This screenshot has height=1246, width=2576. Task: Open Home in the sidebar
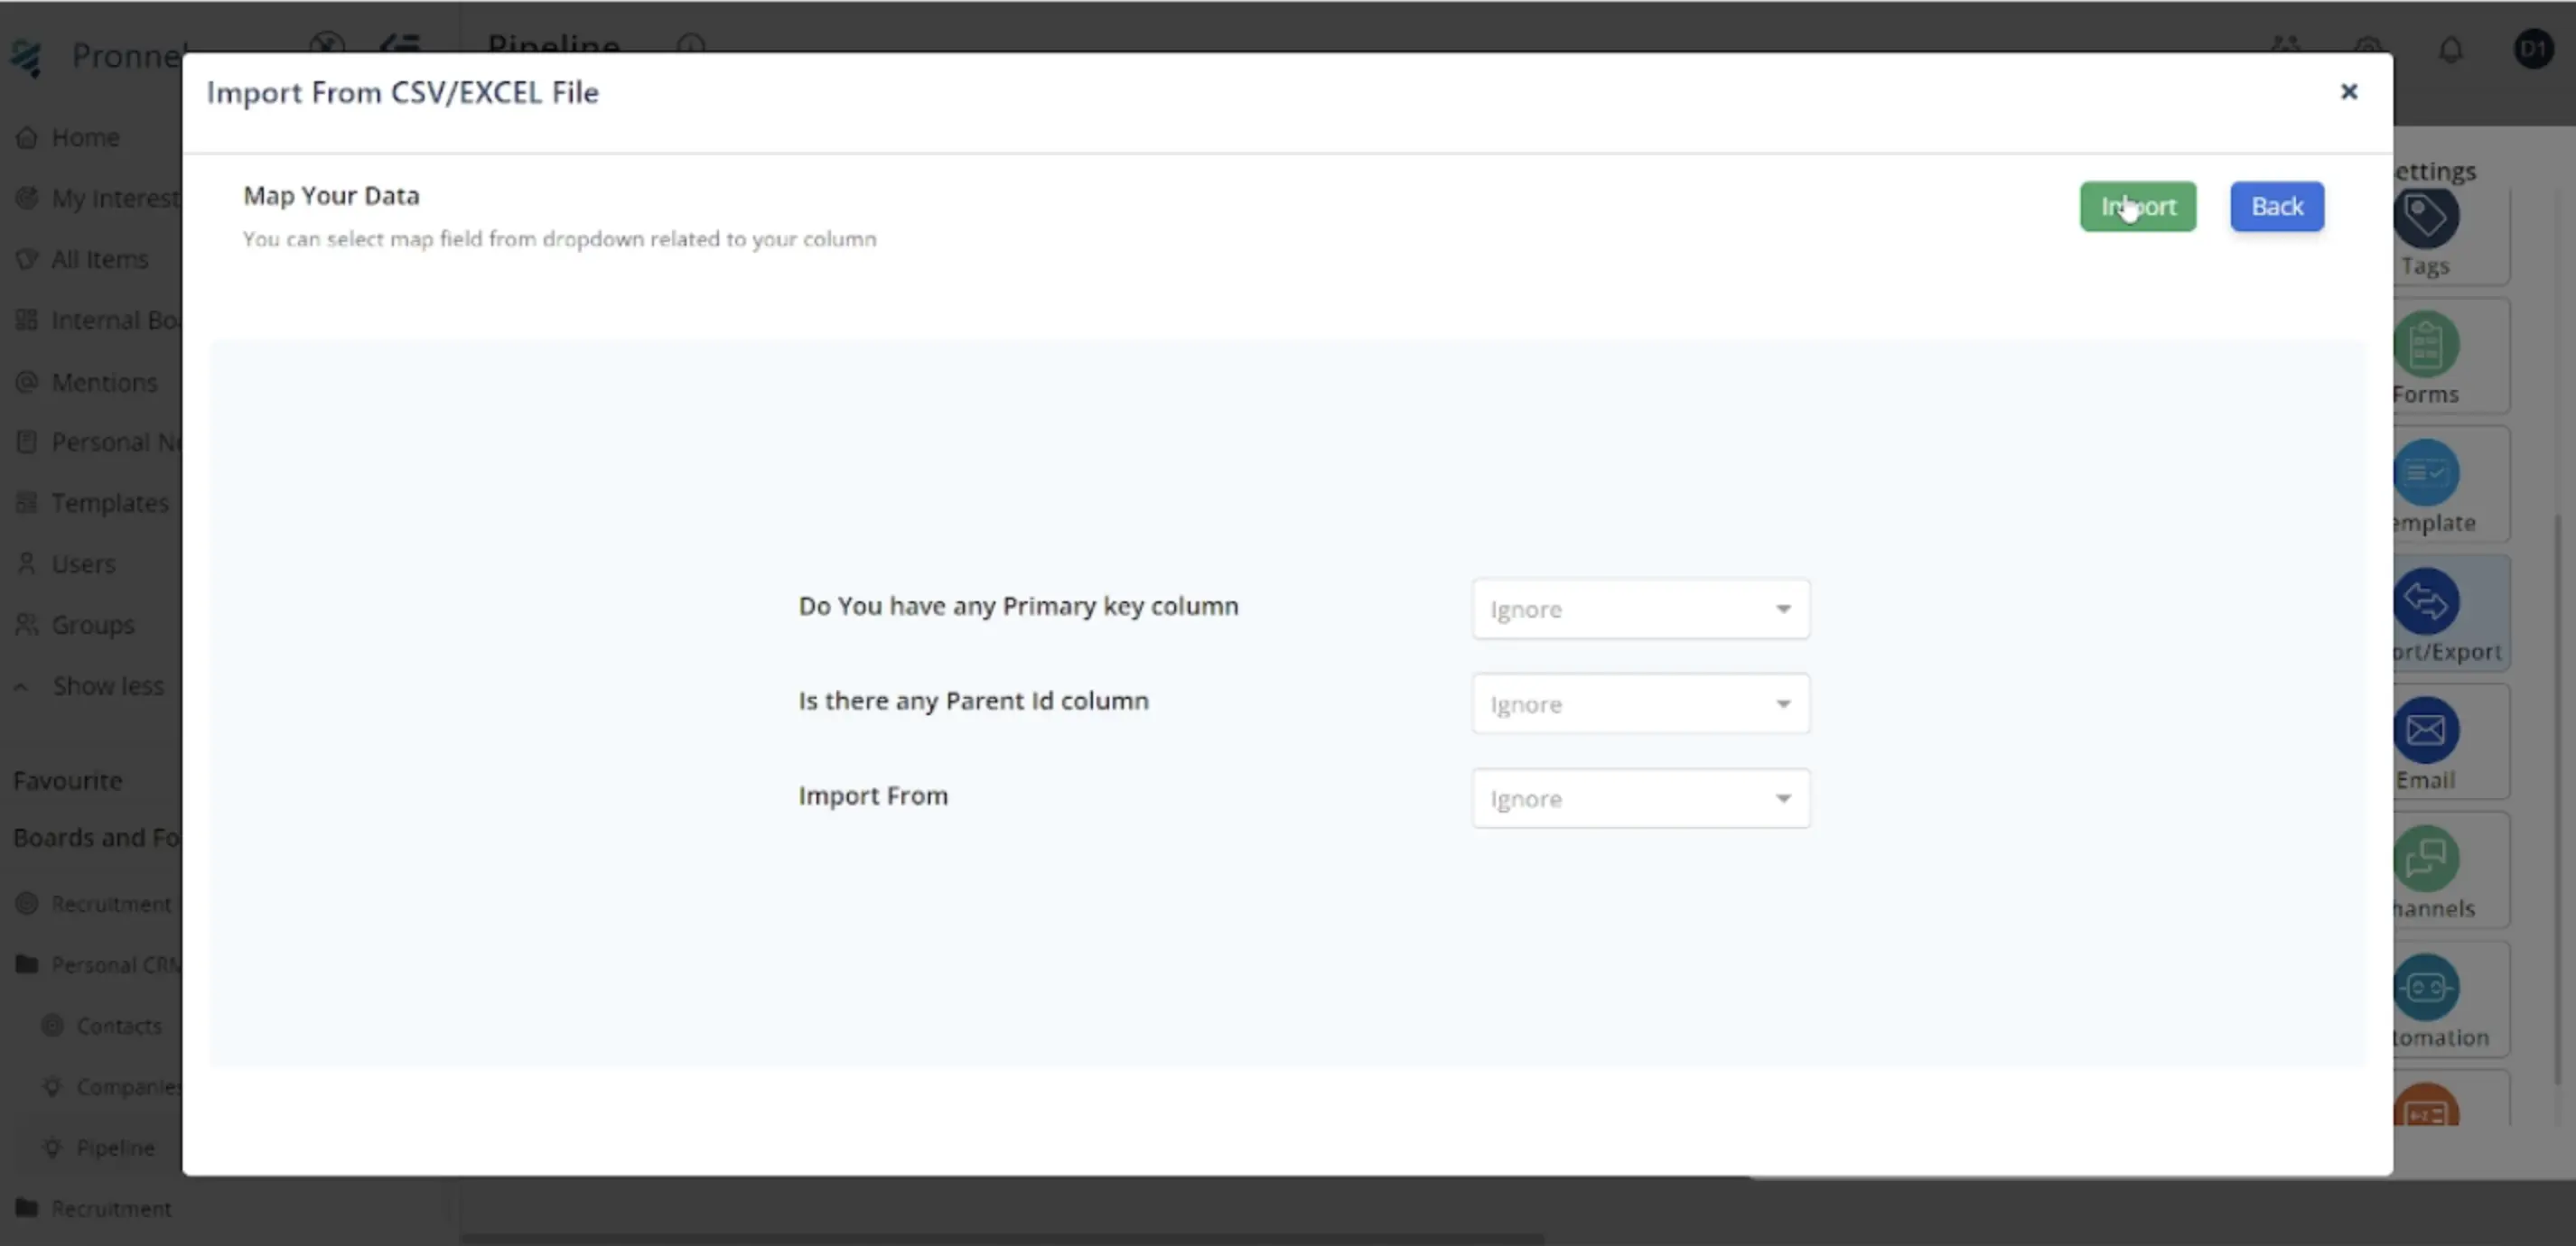tap(85, 137)
